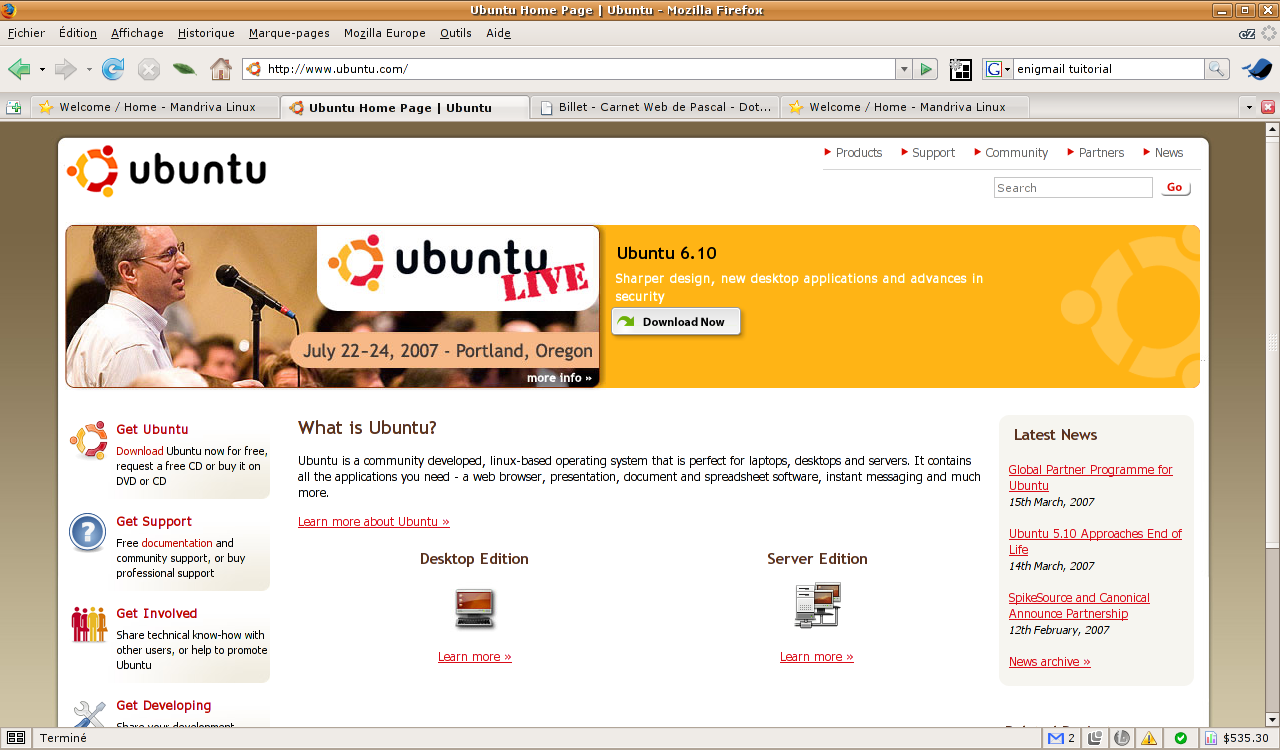Click the status bar icon left of Terminé

[16, 738]
